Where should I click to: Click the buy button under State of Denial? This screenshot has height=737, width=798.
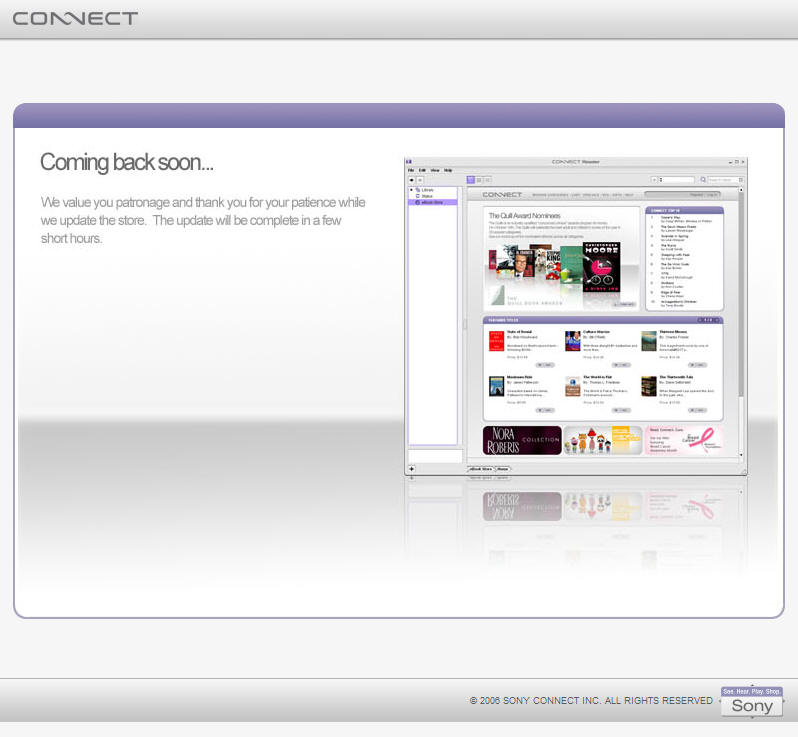[545, 365]
